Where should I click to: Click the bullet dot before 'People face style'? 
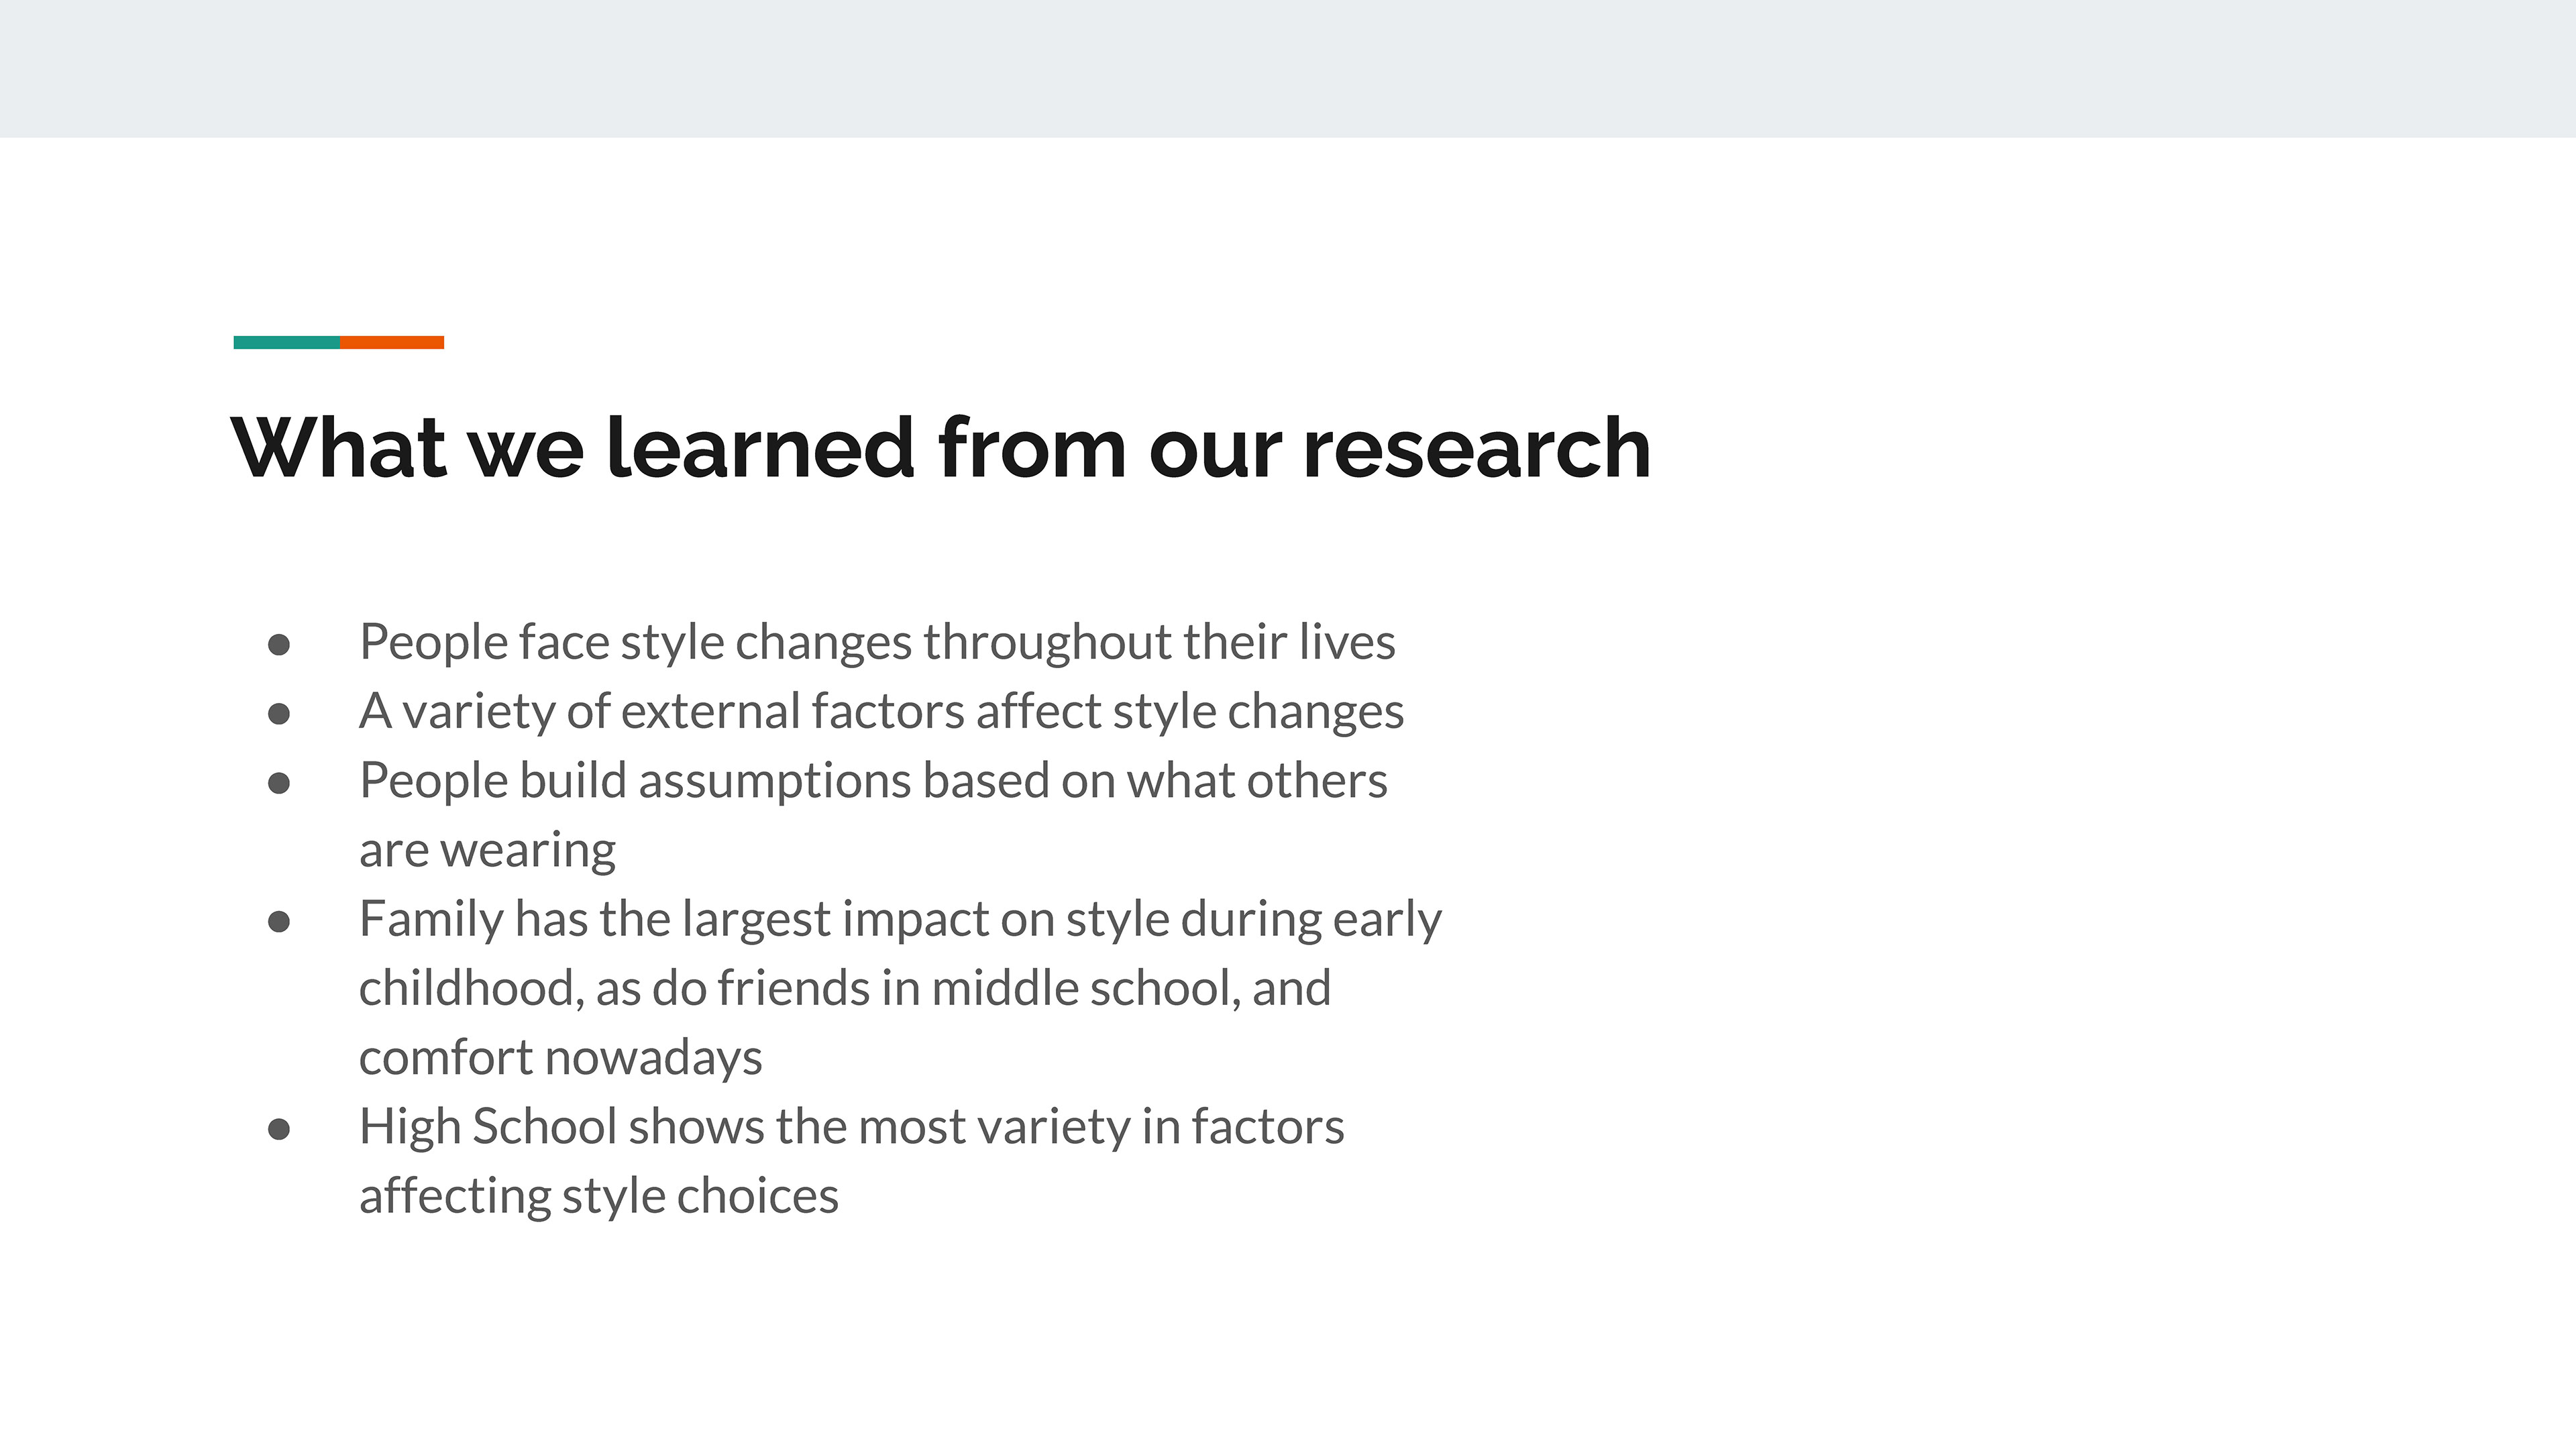tap(279, 644)
